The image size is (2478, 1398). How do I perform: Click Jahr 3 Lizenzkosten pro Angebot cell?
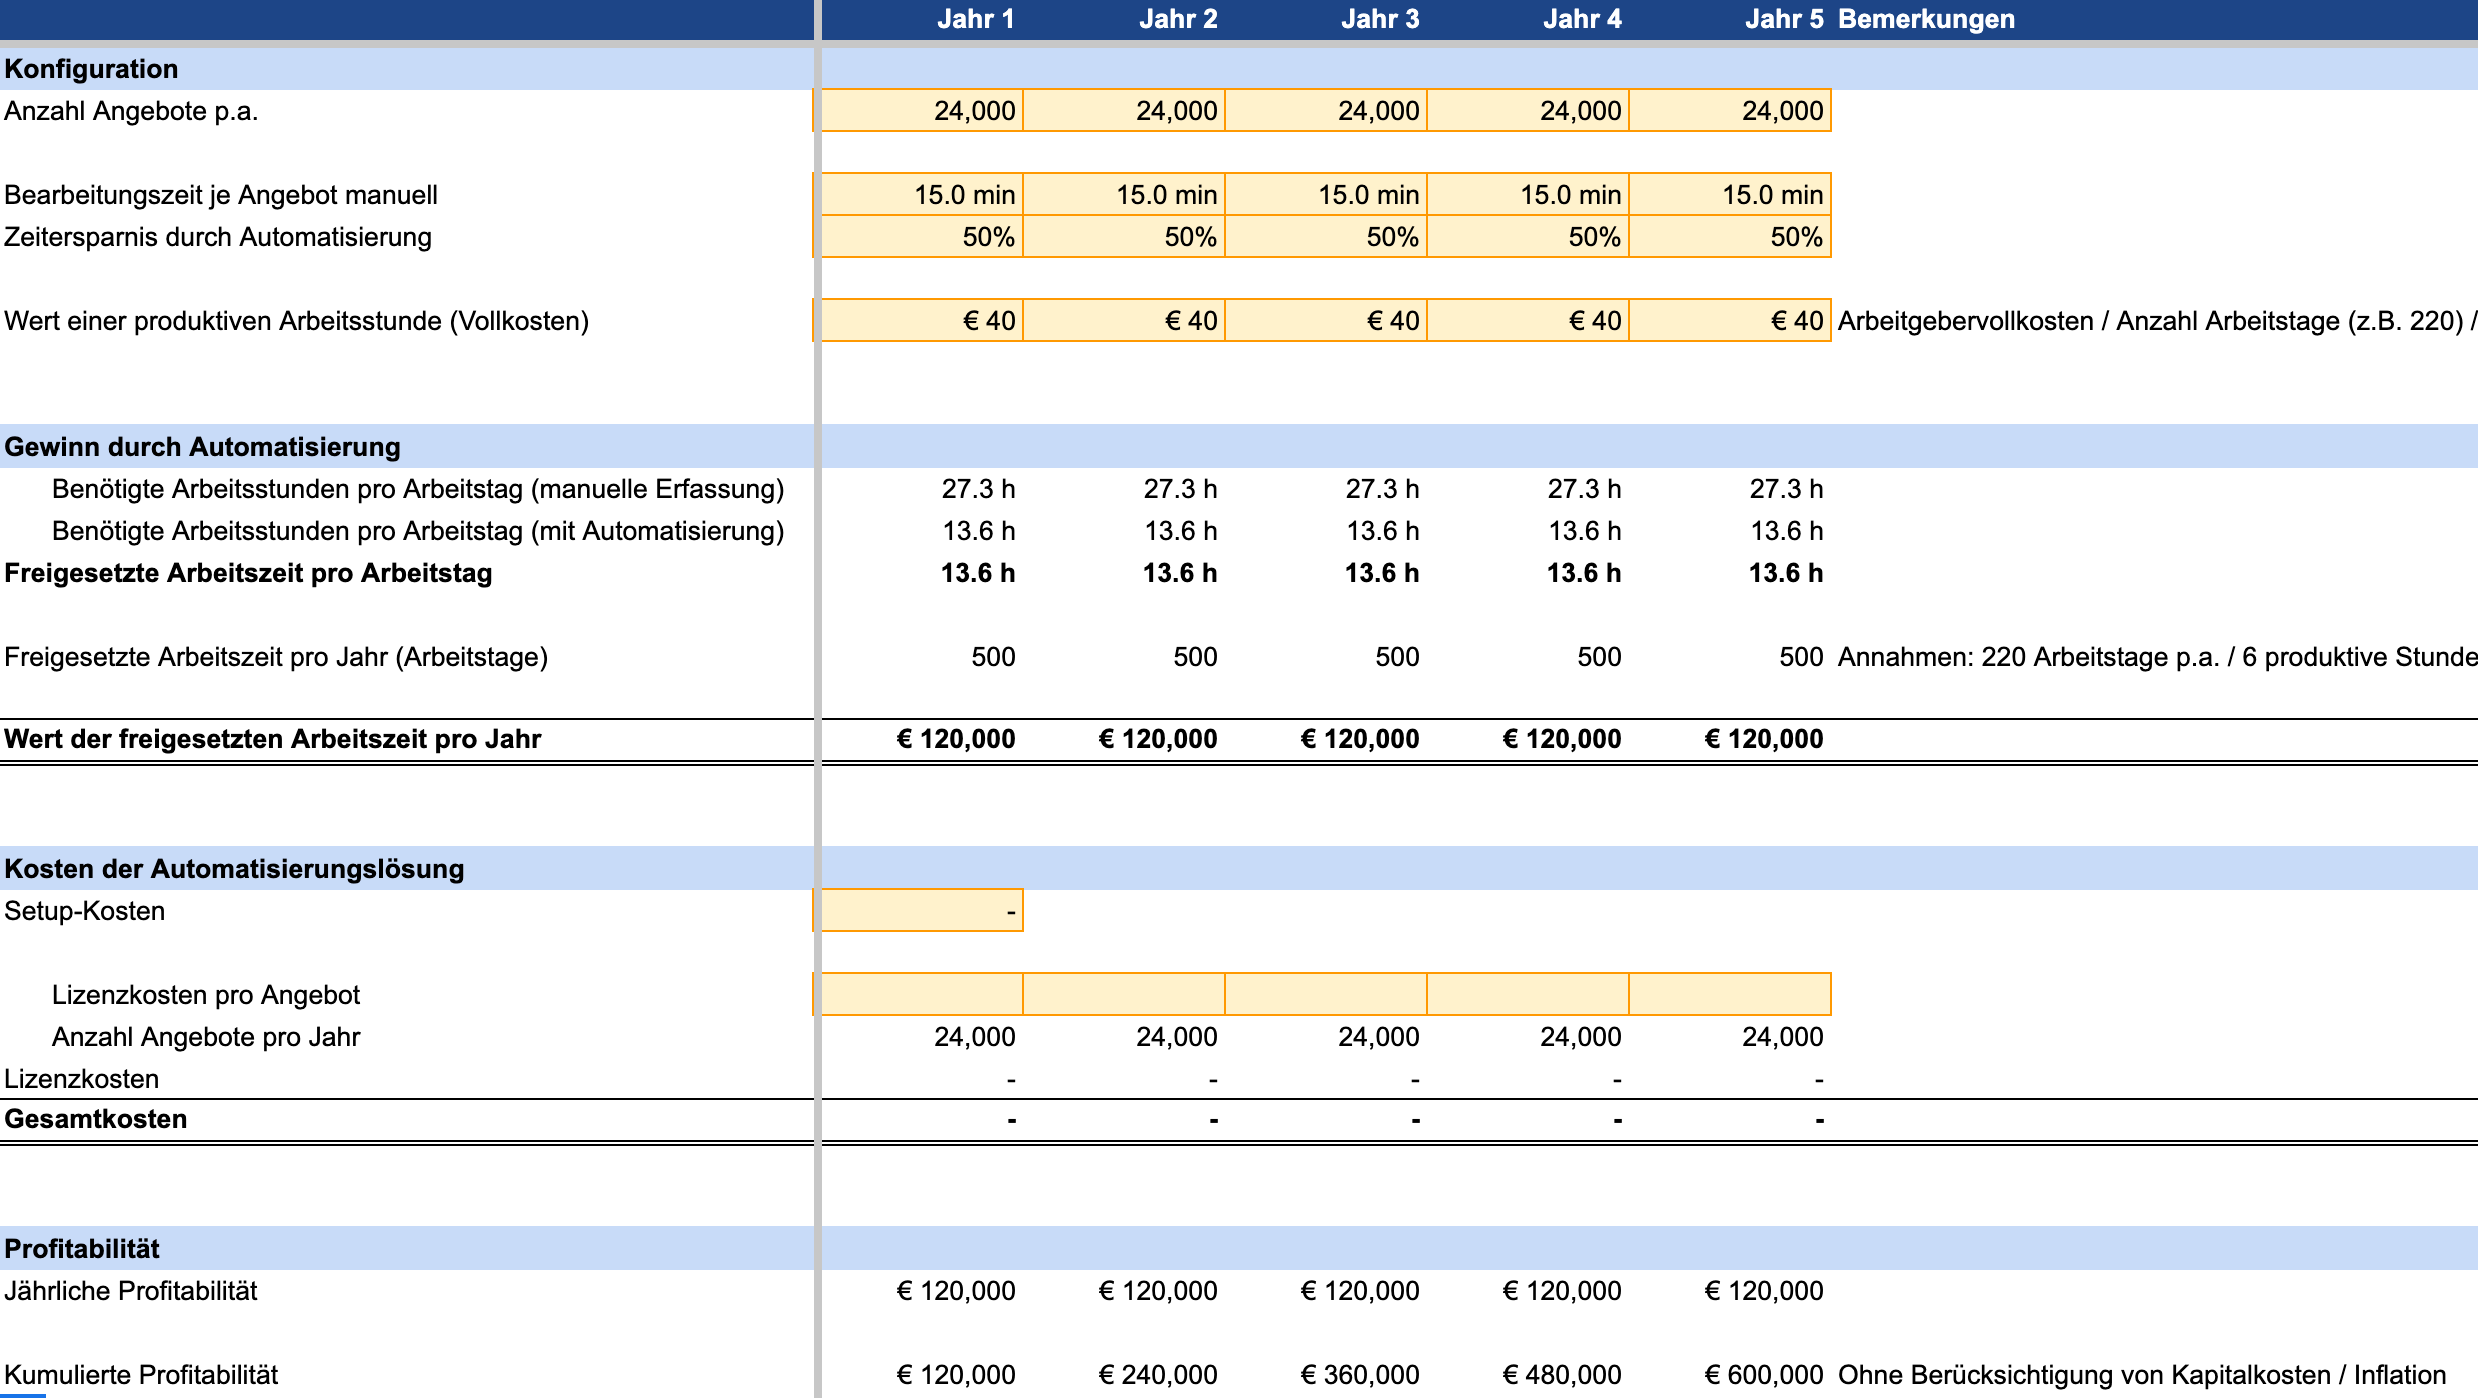pos(1326,994)
